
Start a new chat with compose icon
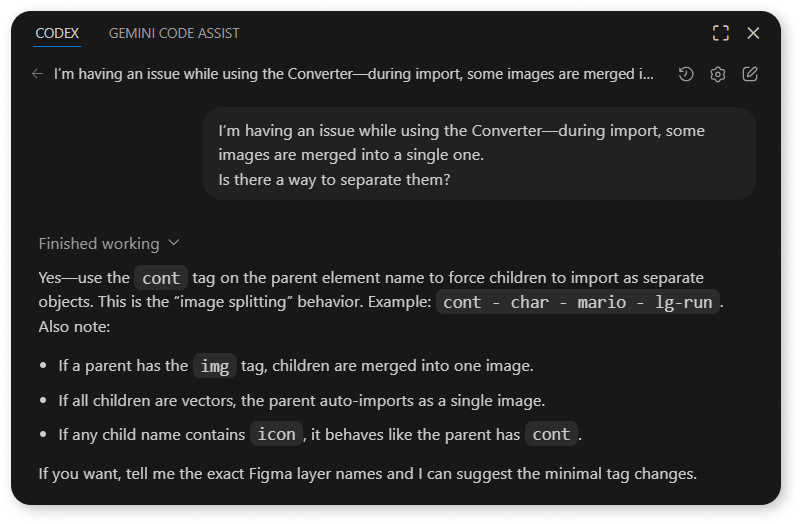pyautogui.click(x=750, y=74)
